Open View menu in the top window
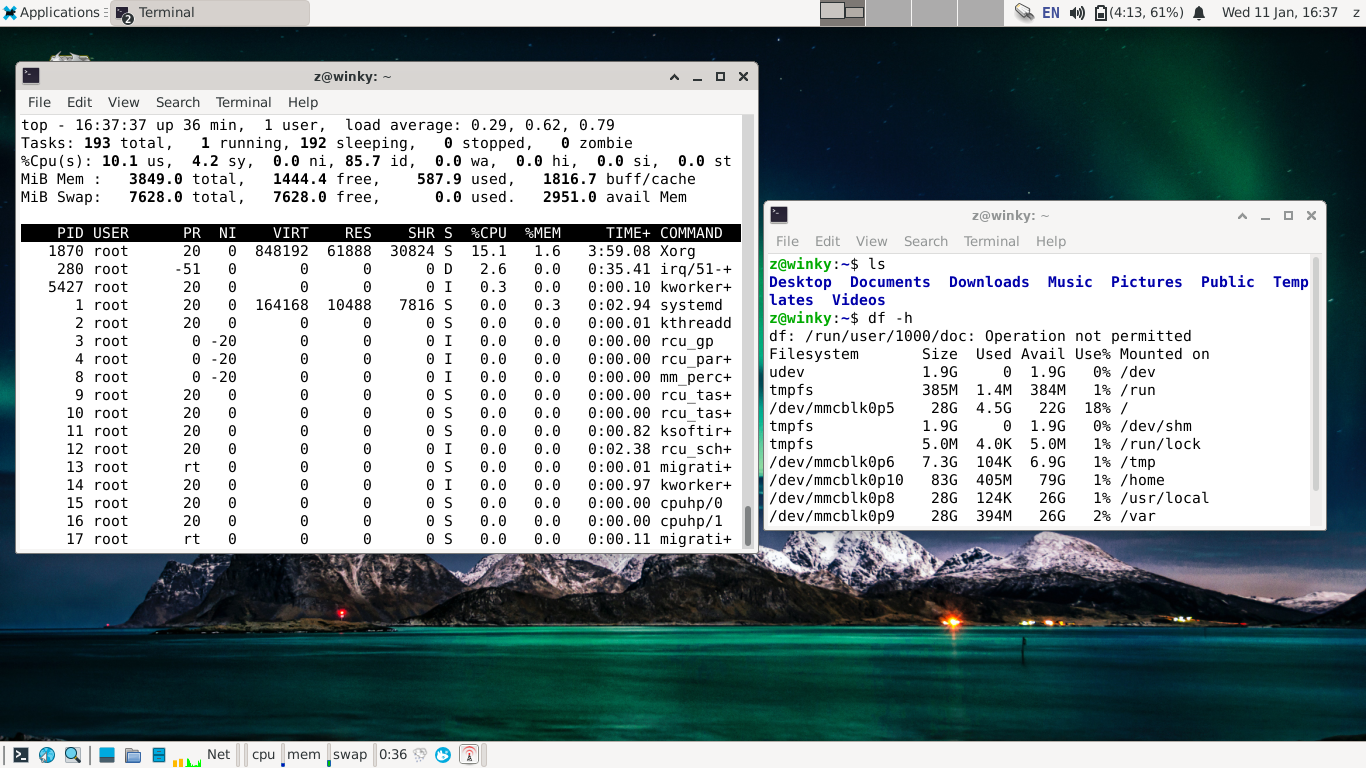Viewport: 1366px width, 768px height. pyautogui.click(x=124, y=102)
